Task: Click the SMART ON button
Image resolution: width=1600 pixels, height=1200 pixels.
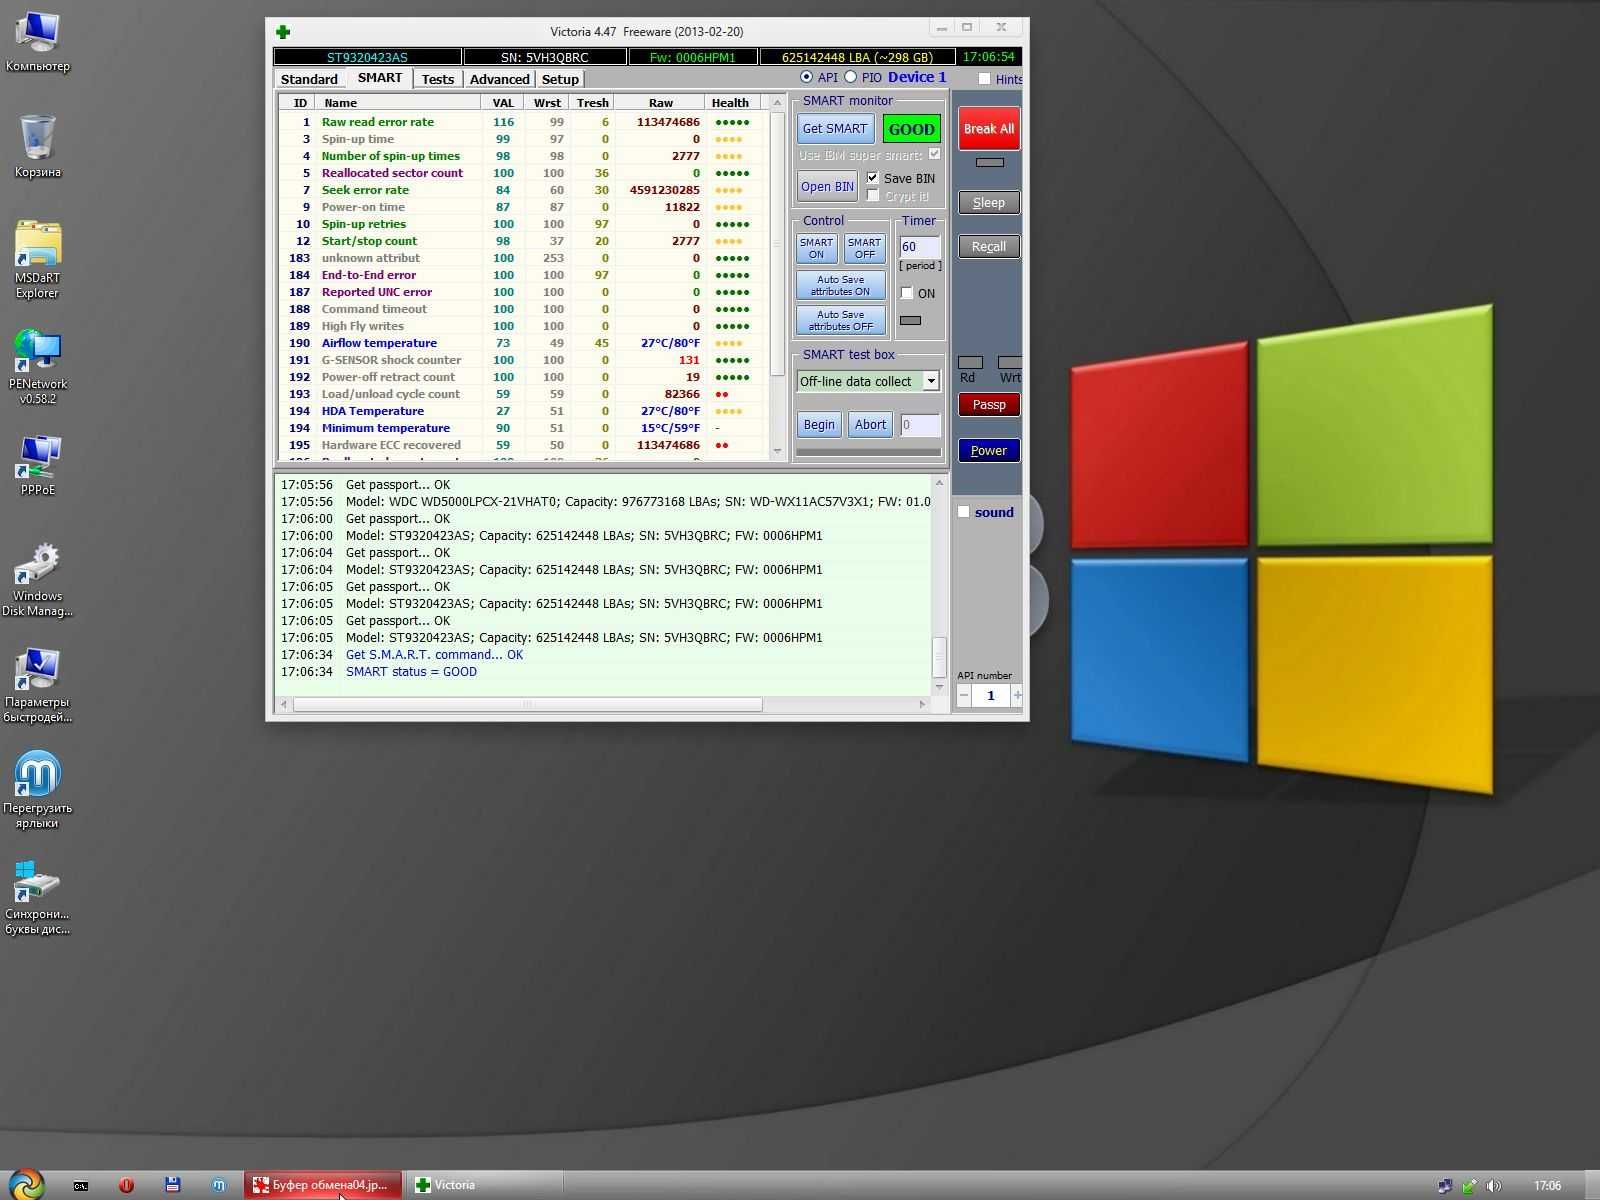Action: (816, 248)
